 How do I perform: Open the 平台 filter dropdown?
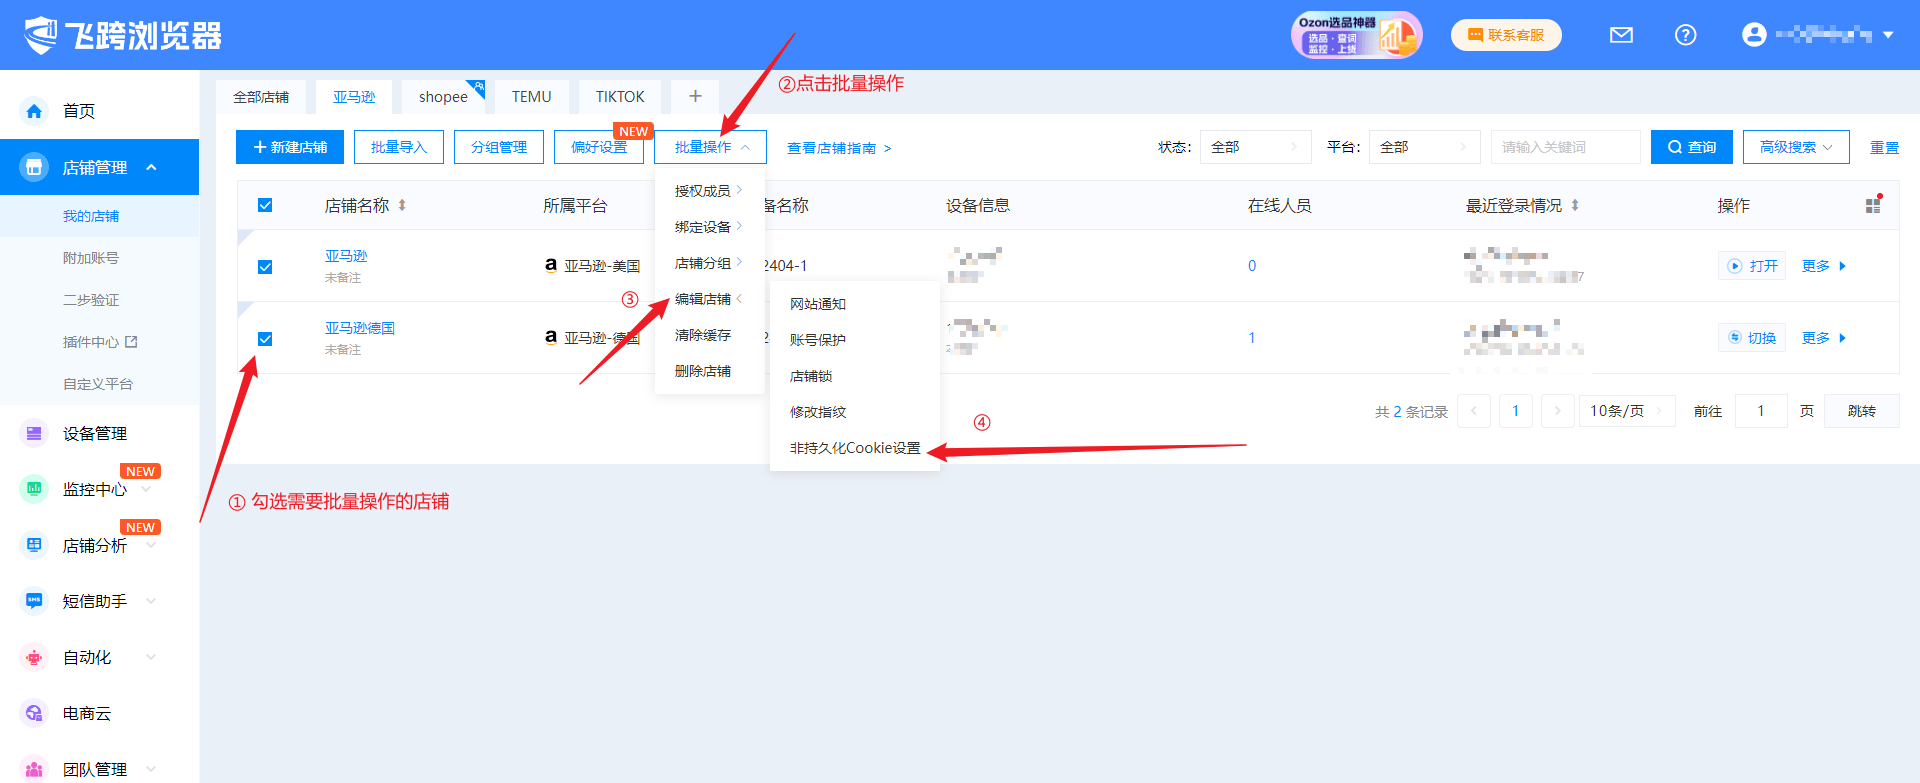(1424, 147)
